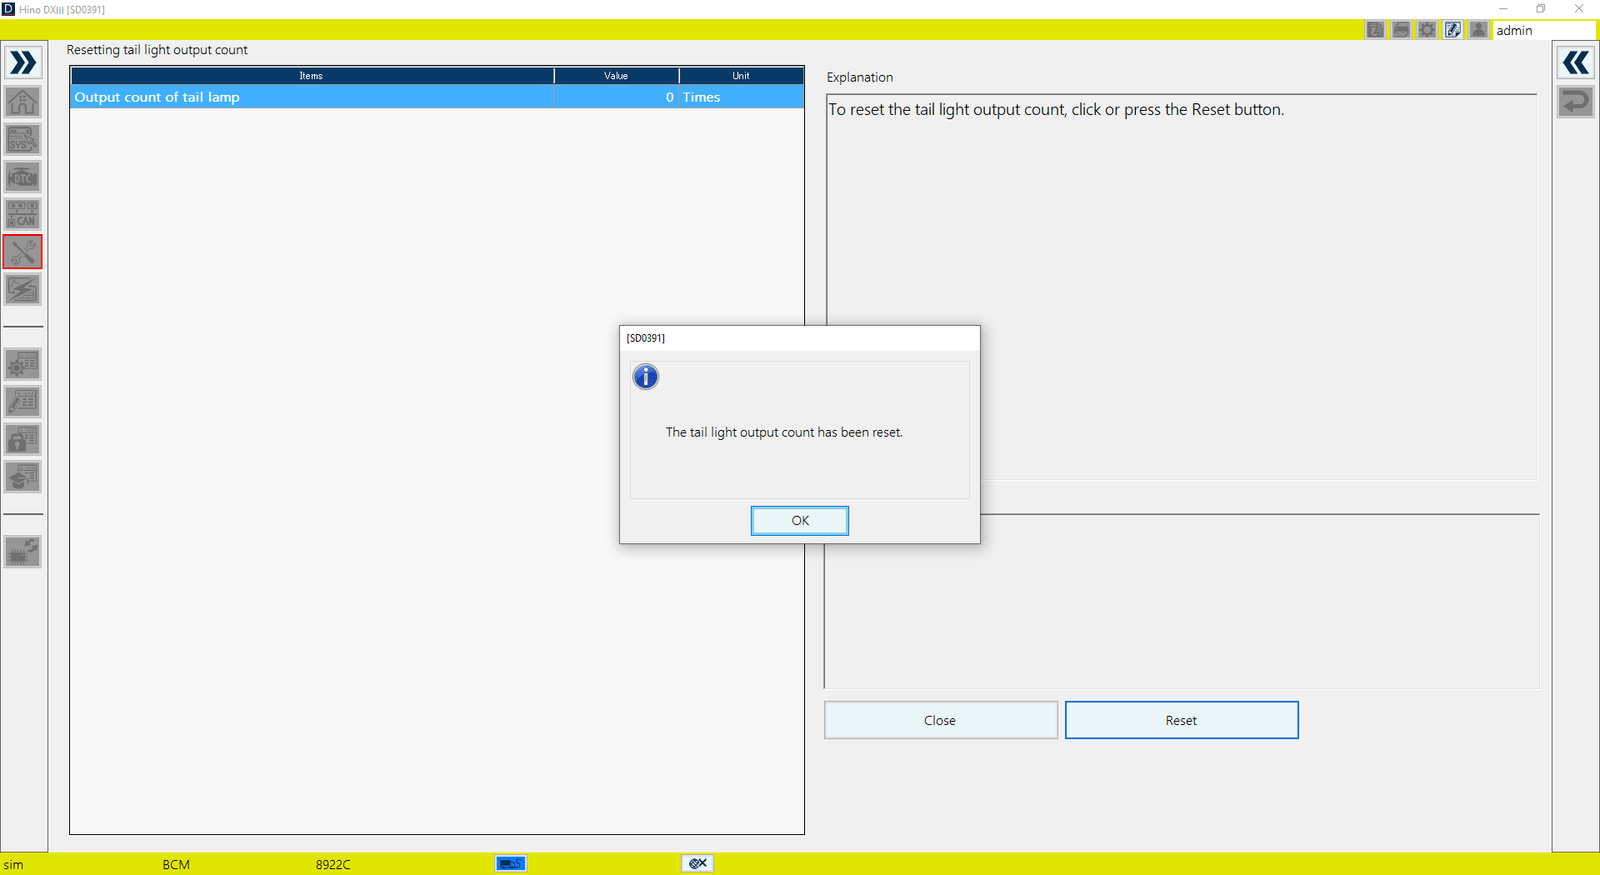Image resolution: width=1600 pixels, height=875 pixels.
Task: Open the lightning data monitor icon in the sidebar
Action: point(23,289)
